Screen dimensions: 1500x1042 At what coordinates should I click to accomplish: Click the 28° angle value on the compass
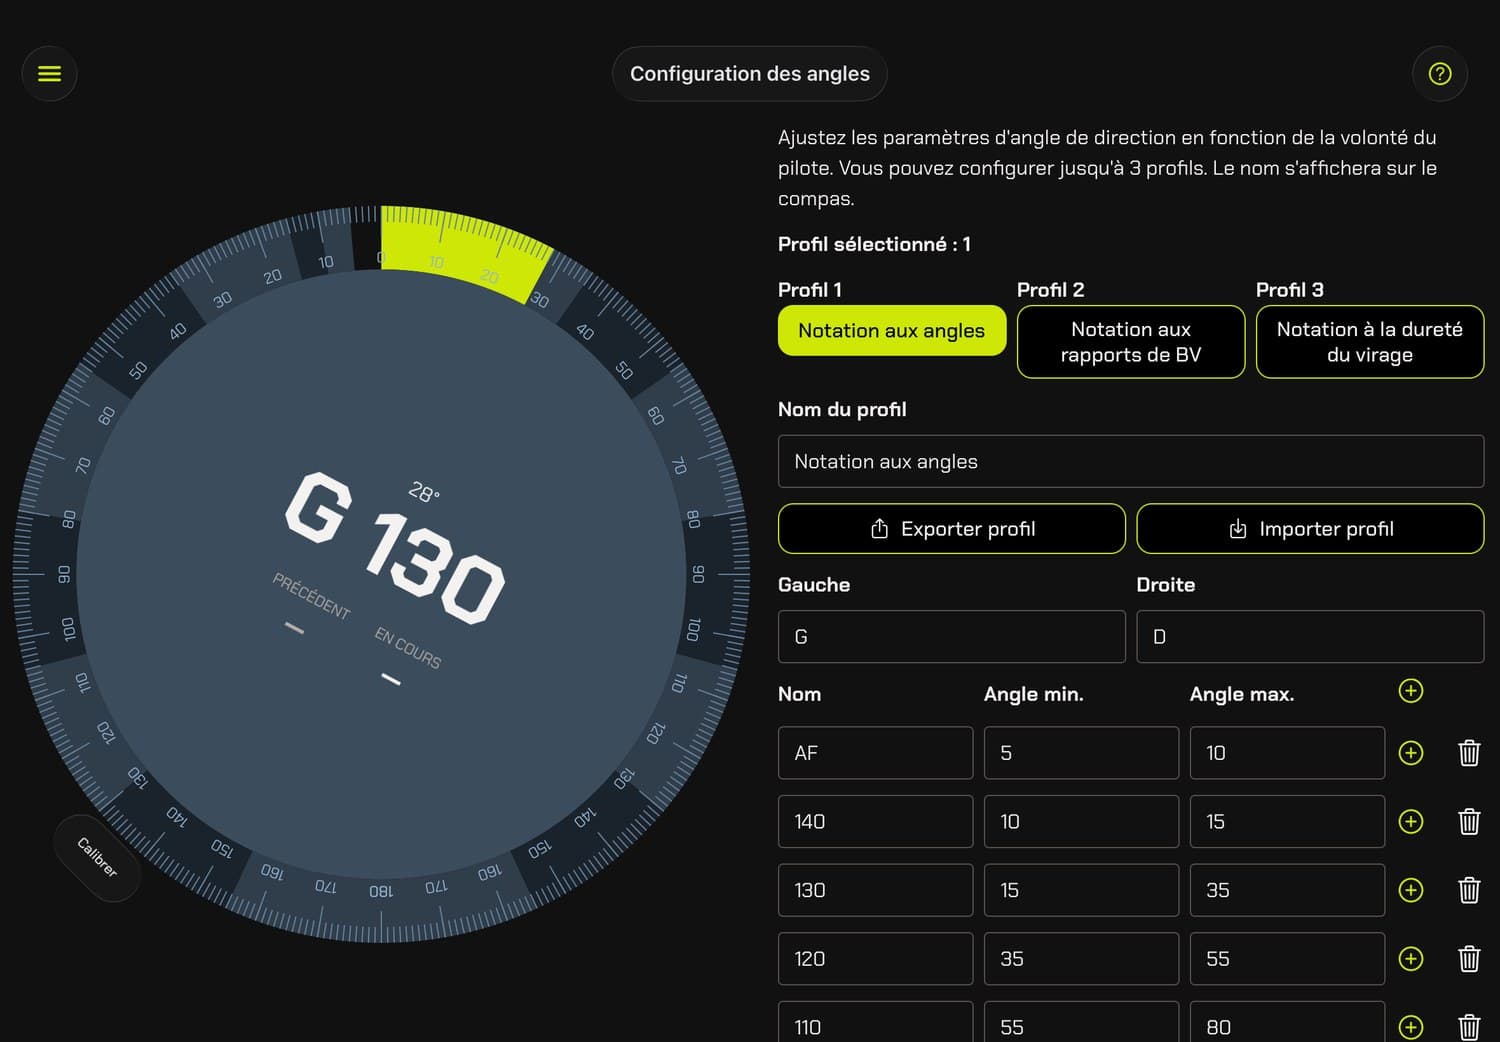pos(424,492)
